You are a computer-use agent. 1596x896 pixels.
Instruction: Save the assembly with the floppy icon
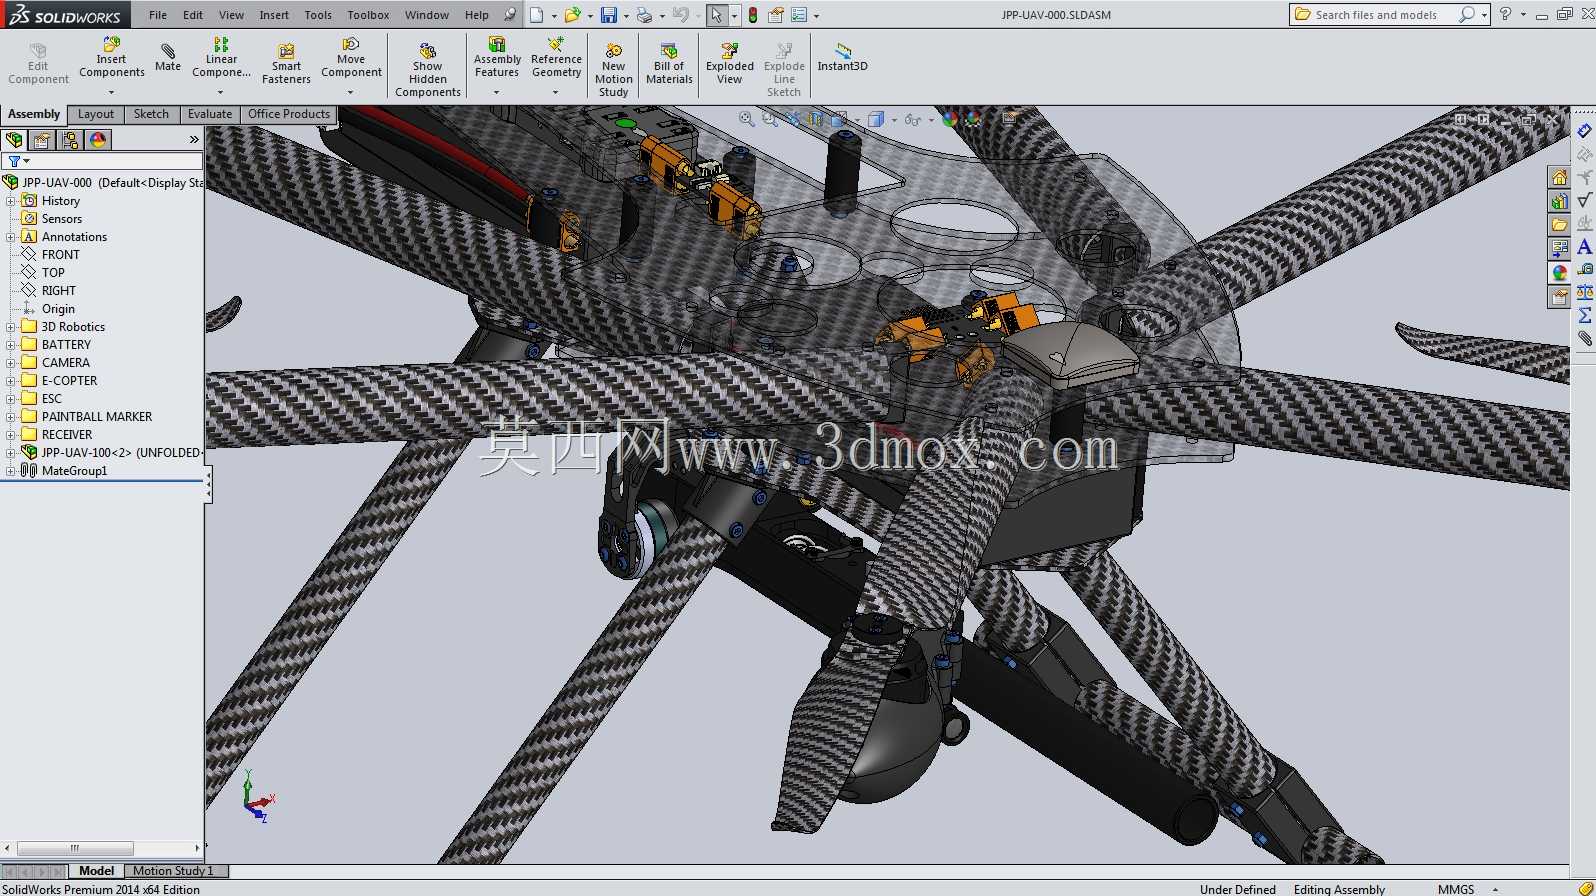(x=608, y=15)
